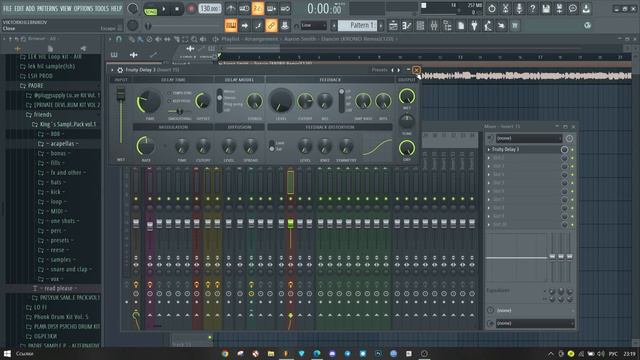Image resolution: width=640 pixels, height=360 pixels.
Task: Click the floppy disk save icon
Action: 546,9
